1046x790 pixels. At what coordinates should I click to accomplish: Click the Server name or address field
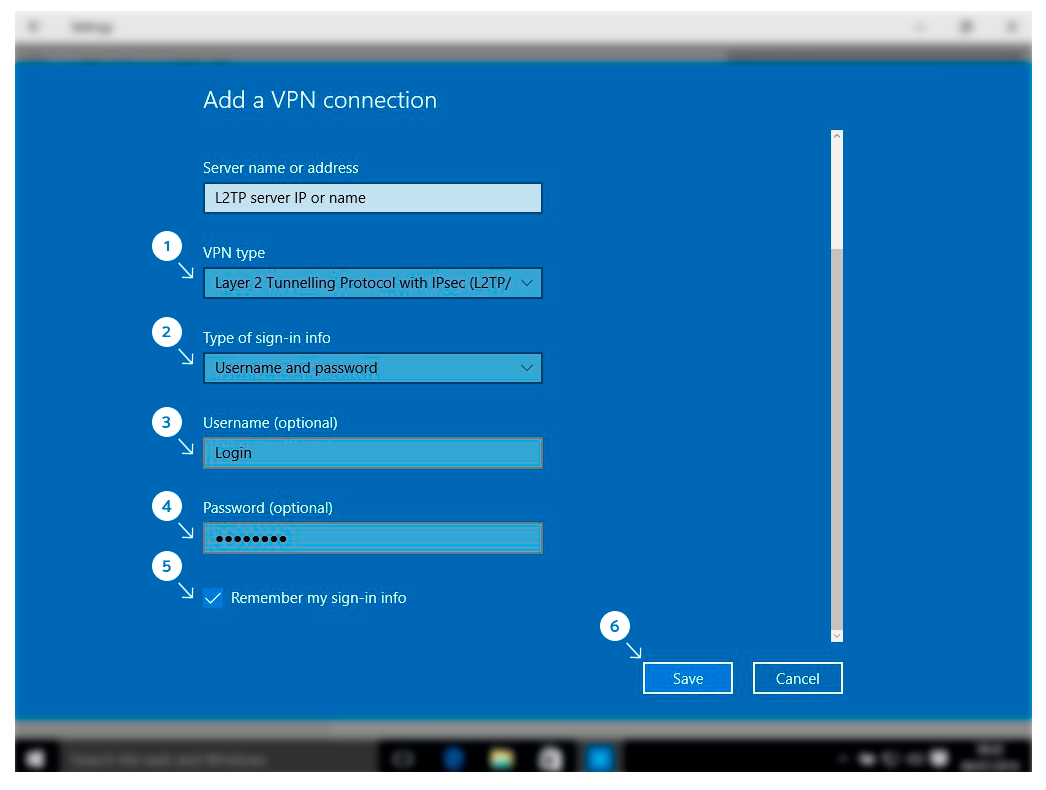(372, 198)
